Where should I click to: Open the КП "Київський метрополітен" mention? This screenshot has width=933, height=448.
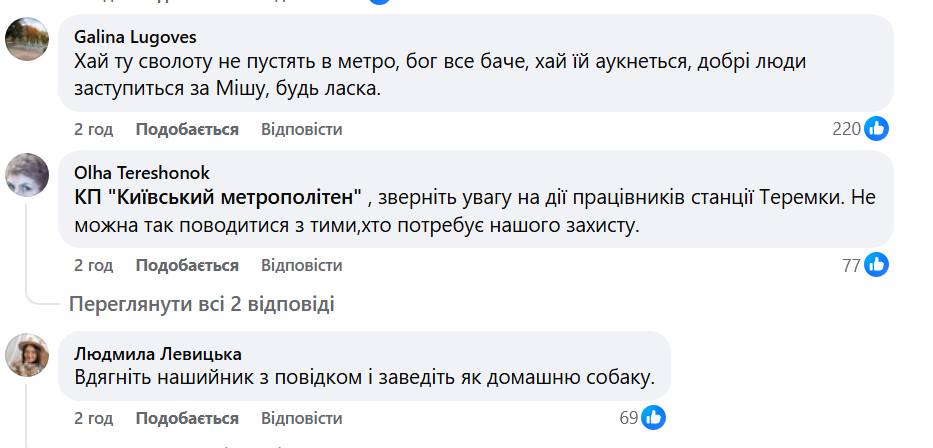(219, 197)
